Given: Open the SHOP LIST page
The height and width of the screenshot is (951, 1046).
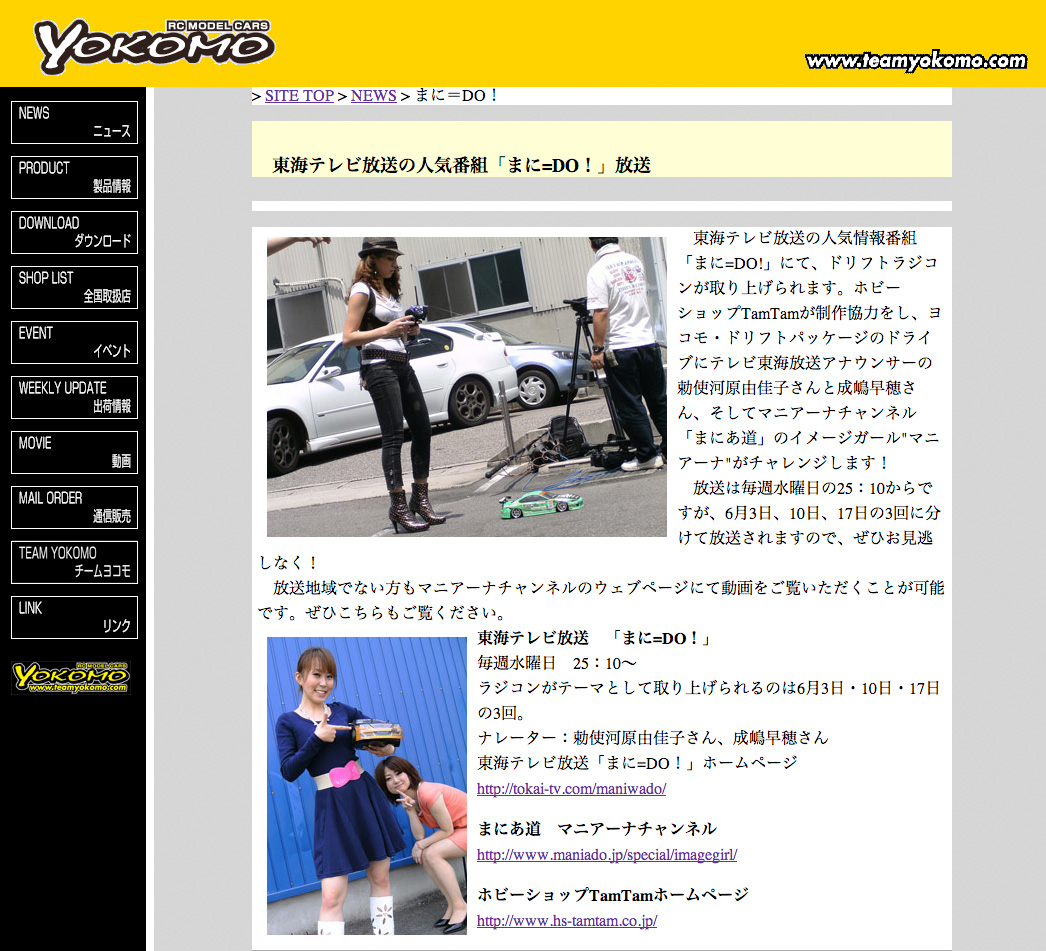Looking at the screenshot, I should pyautogui.click(x=74, y=287).
